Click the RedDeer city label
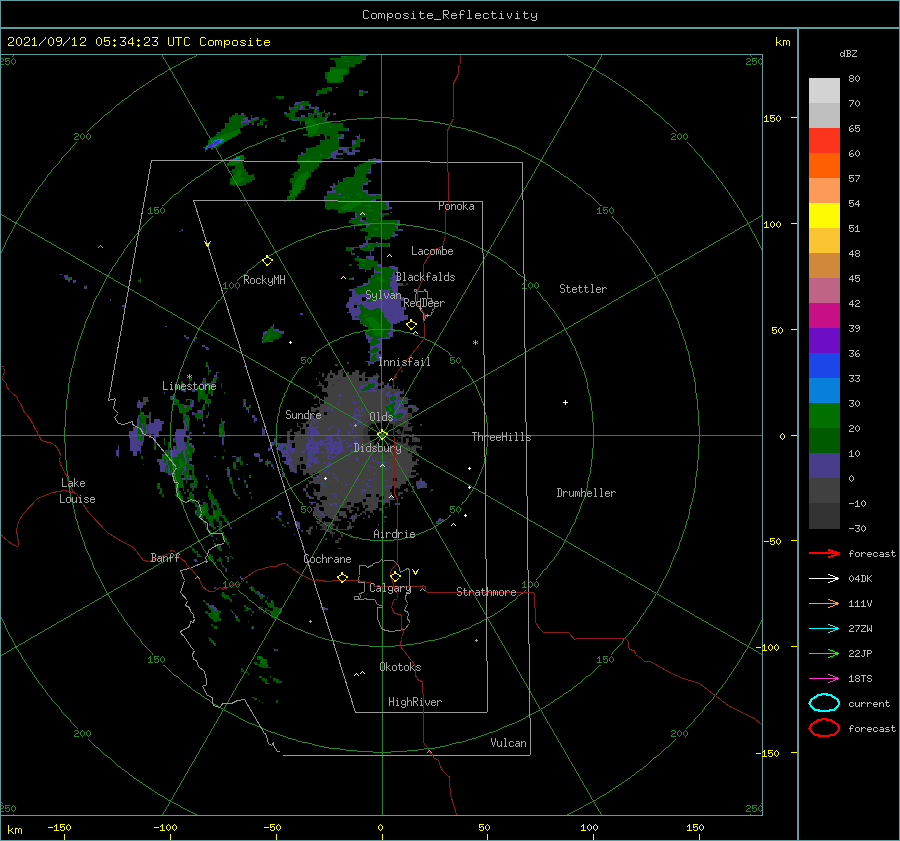This screenshot has width=900, height=841. tap(424, 303)
